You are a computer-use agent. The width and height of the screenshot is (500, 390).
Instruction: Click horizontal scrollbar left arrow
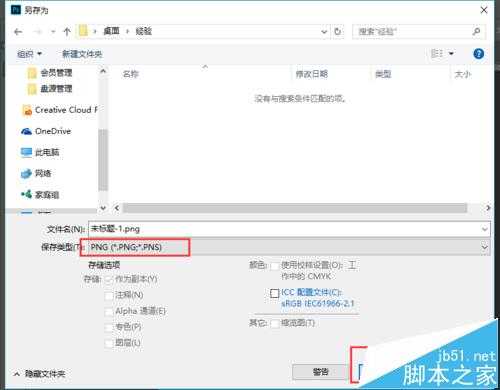pyautogui.click(x=117, y=208)
